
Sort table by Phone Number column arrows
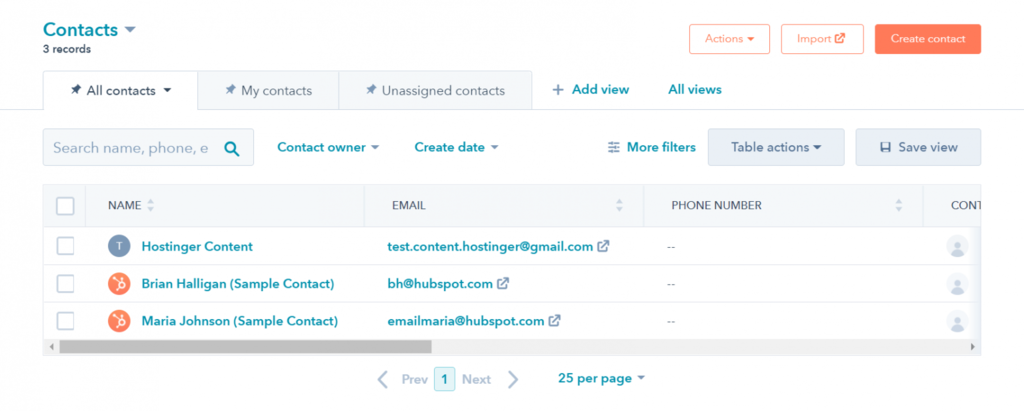(x=899, y=205)
